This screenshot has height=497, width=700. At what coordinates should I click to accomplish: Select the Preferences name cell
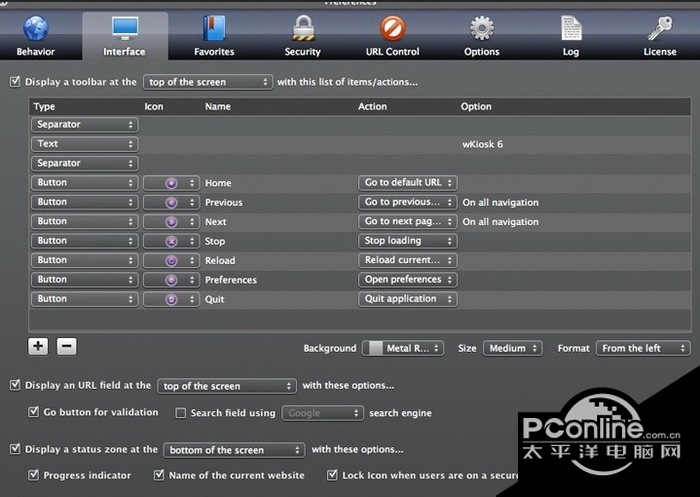231,280
